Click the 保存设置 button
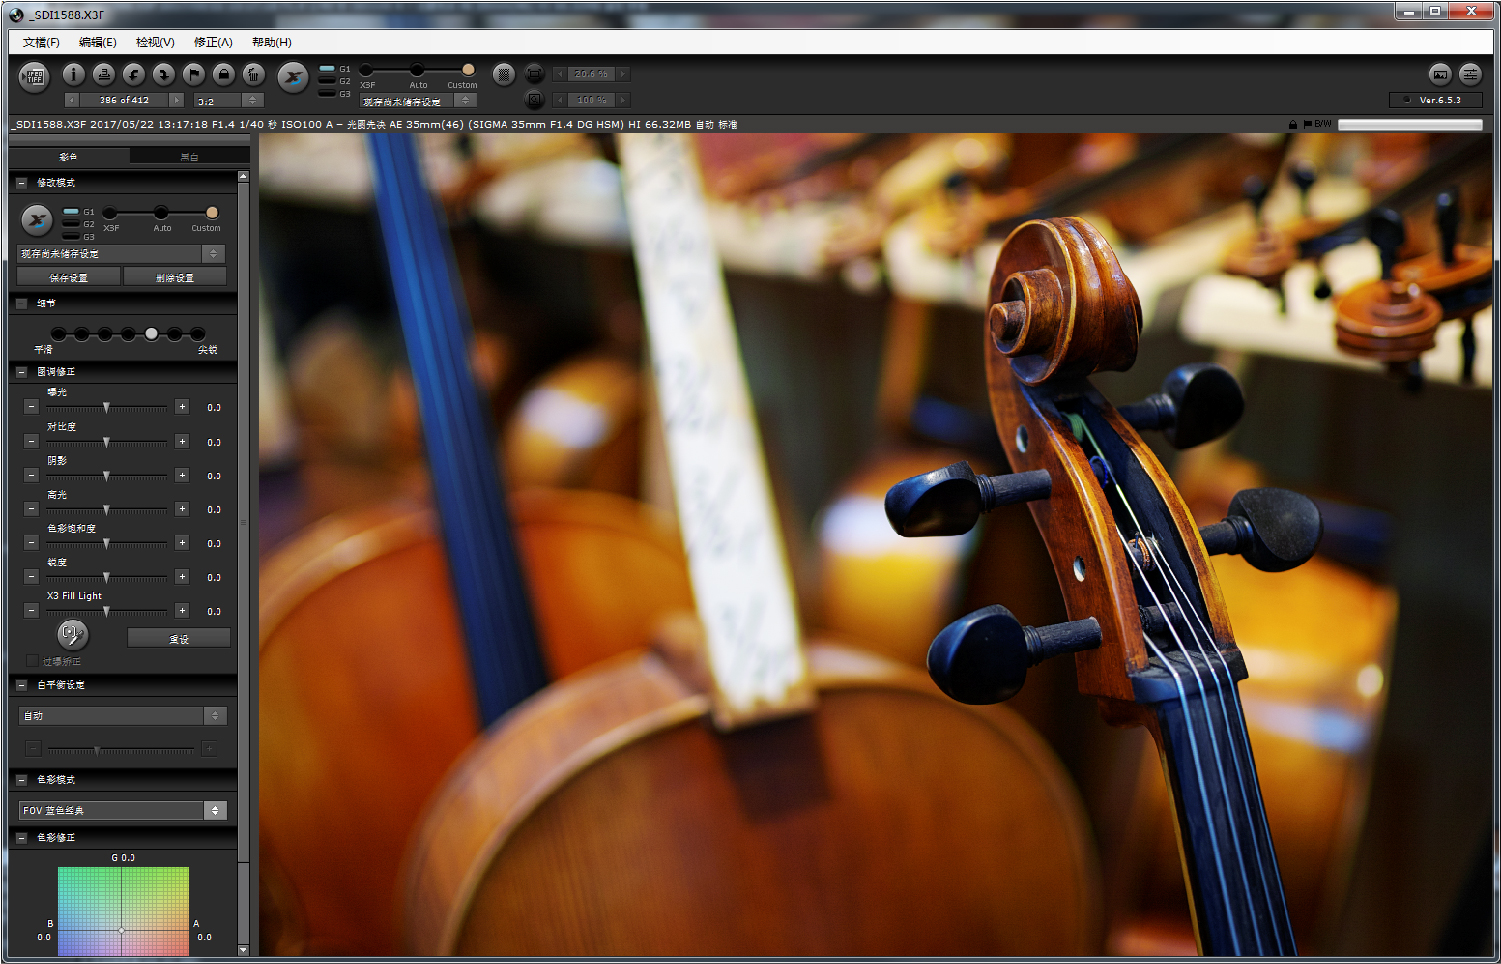The image size is (1501, 964). [68, 277]
